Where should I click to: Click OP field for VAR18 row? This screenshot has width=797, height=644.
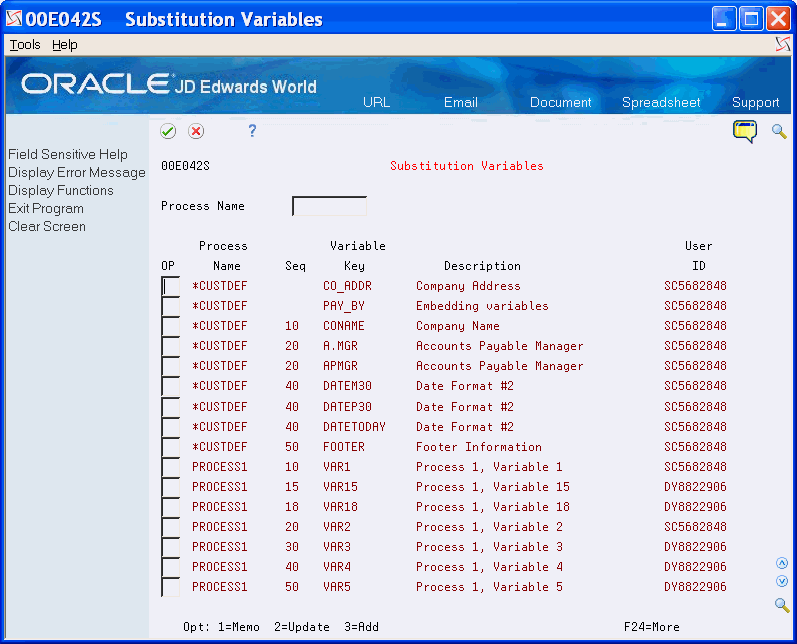tap(170, 507)
